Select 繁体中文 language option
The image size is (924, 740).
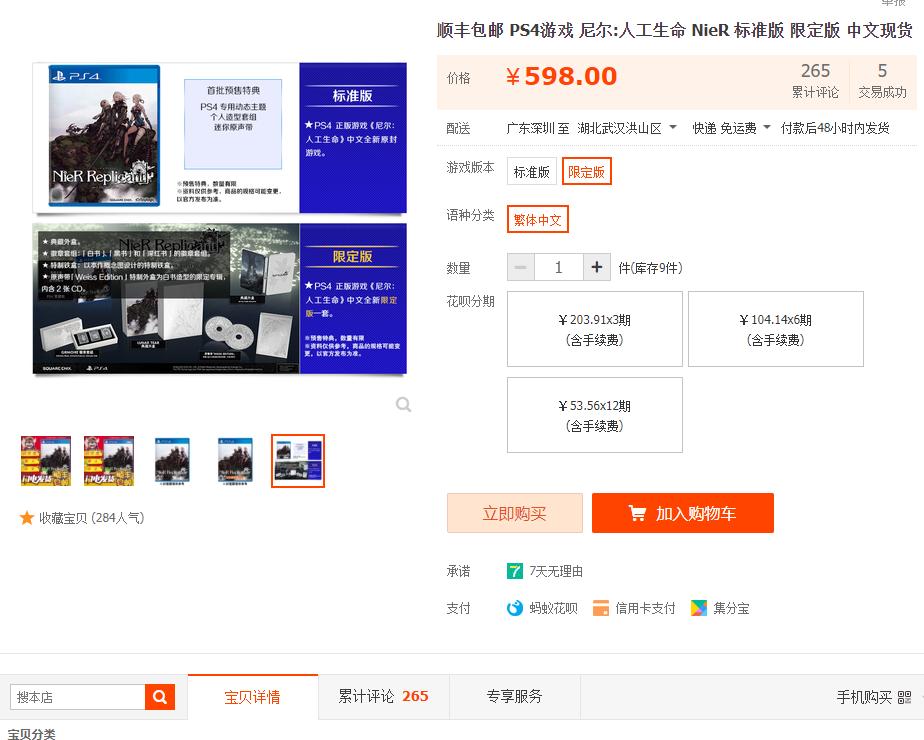tap(537, 218)
